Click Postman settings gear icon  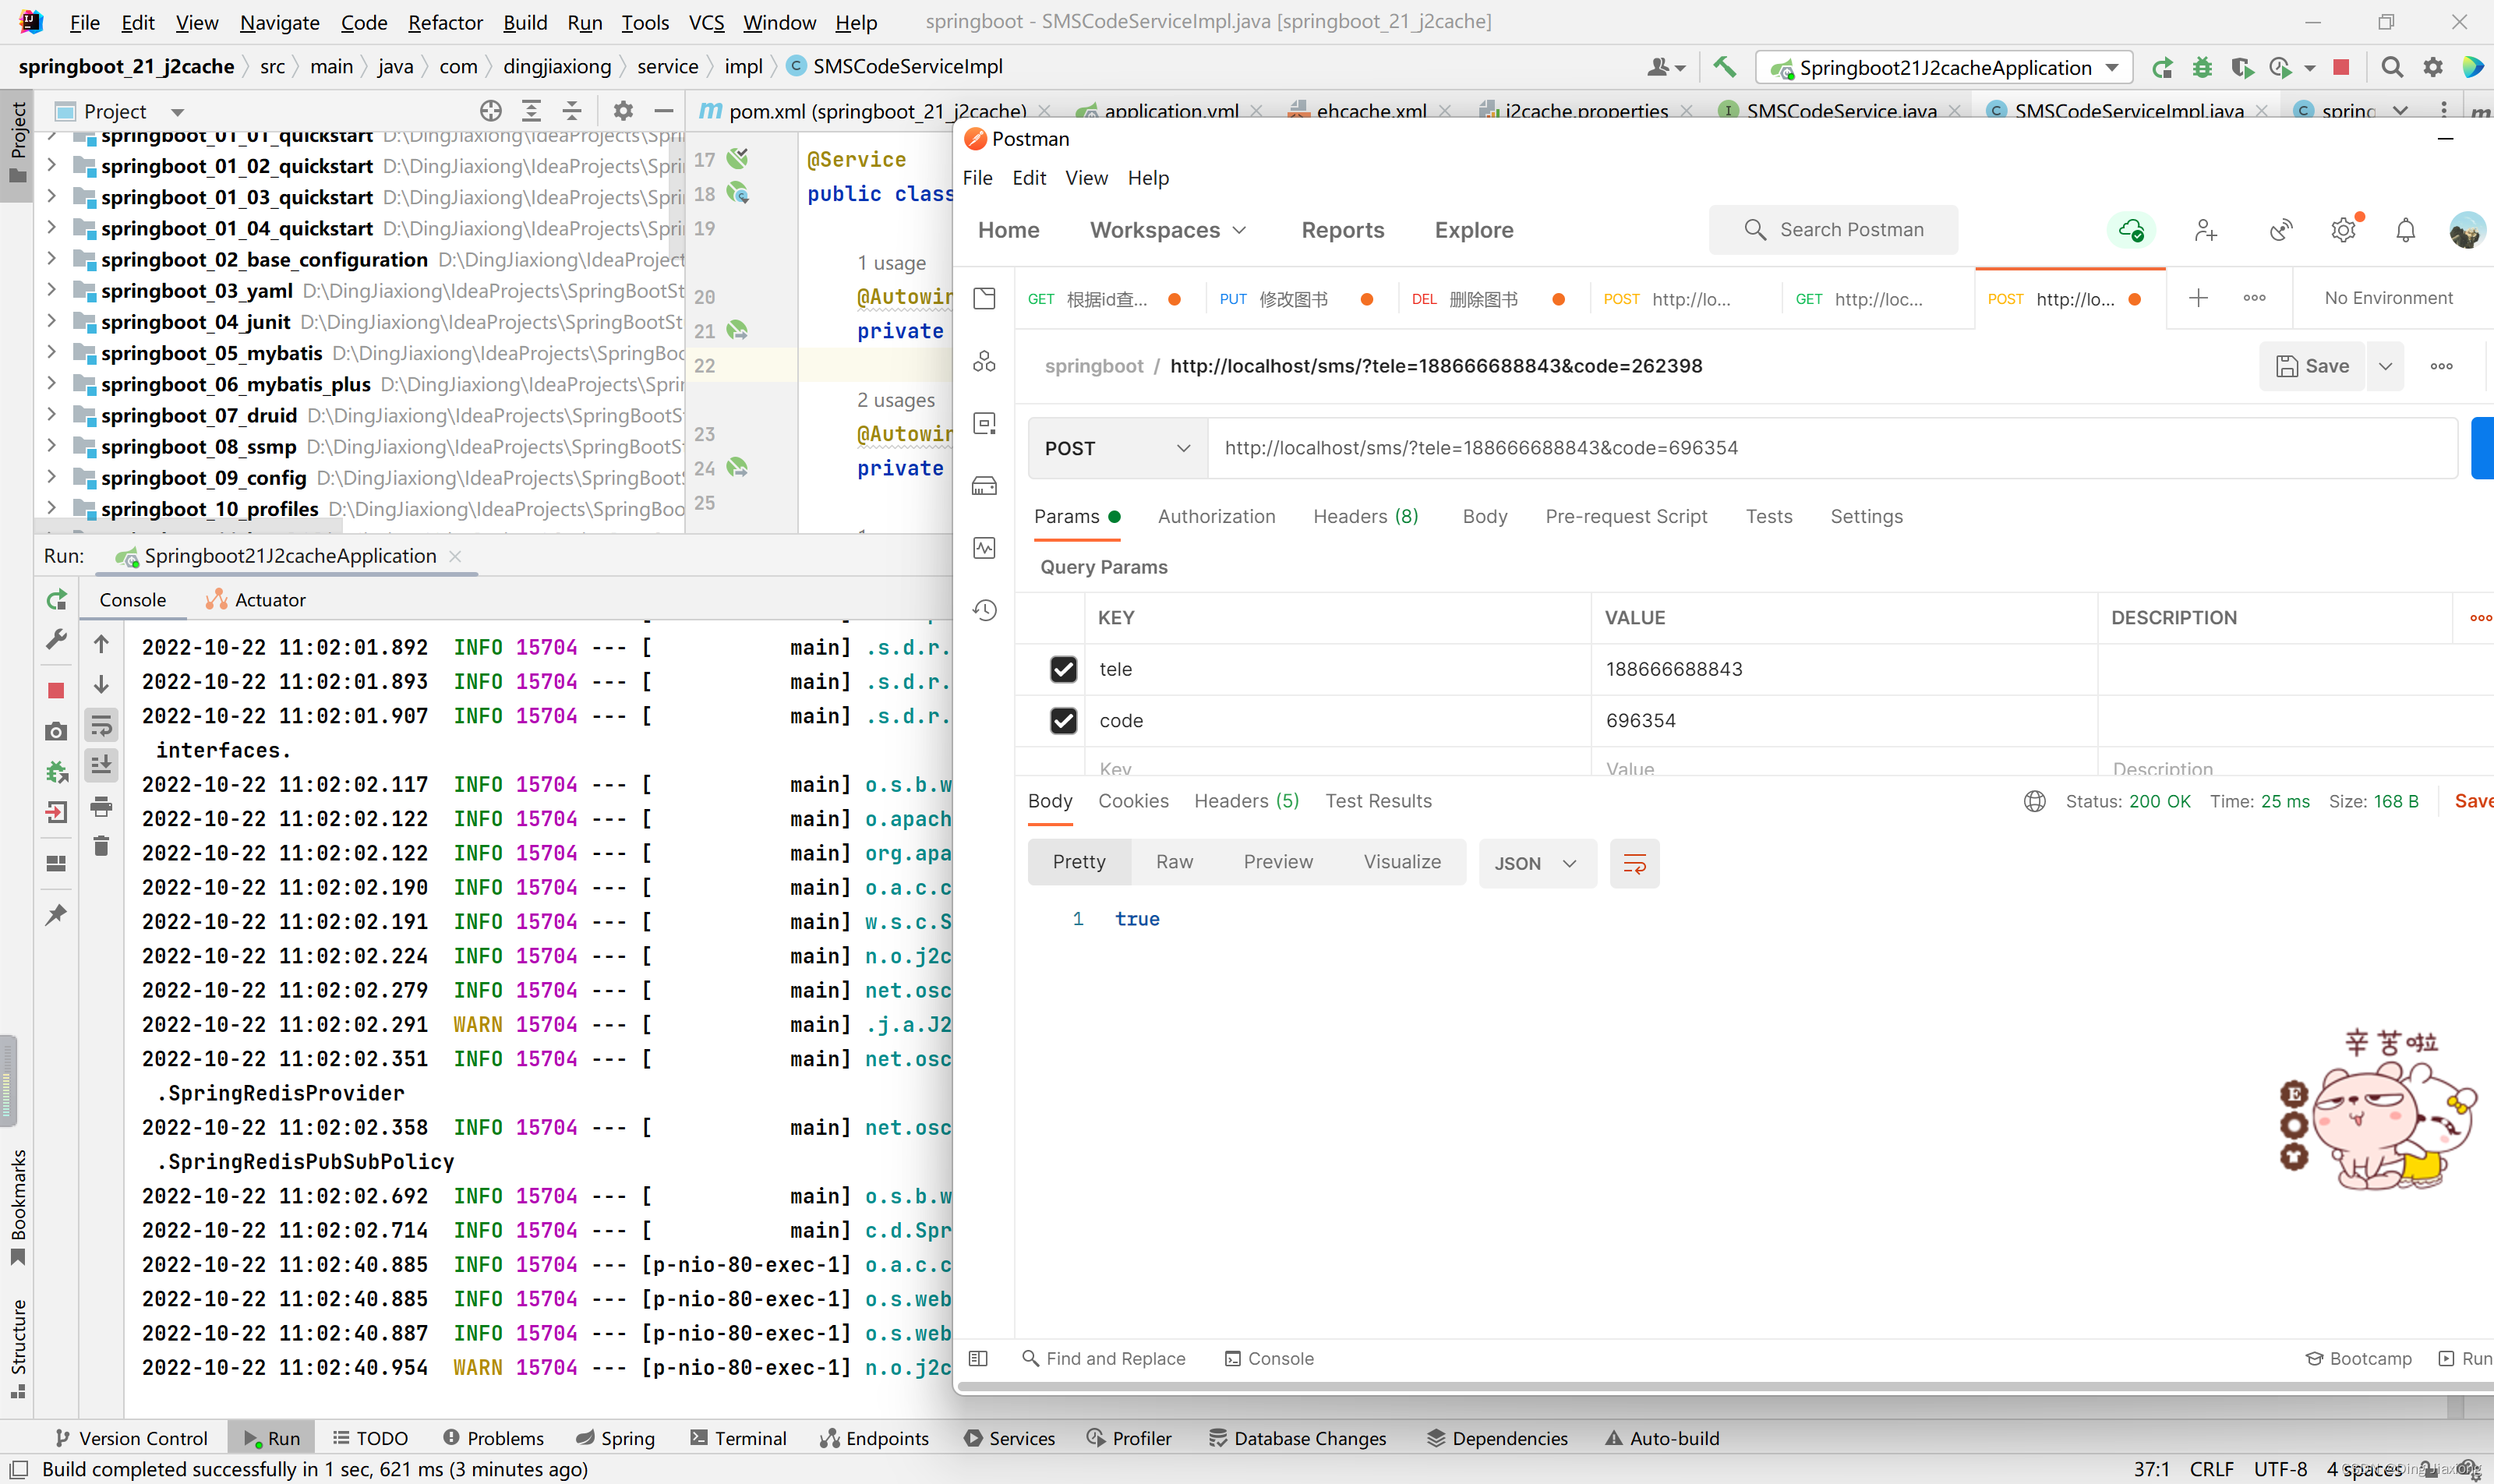click(x=2343, y=231)
